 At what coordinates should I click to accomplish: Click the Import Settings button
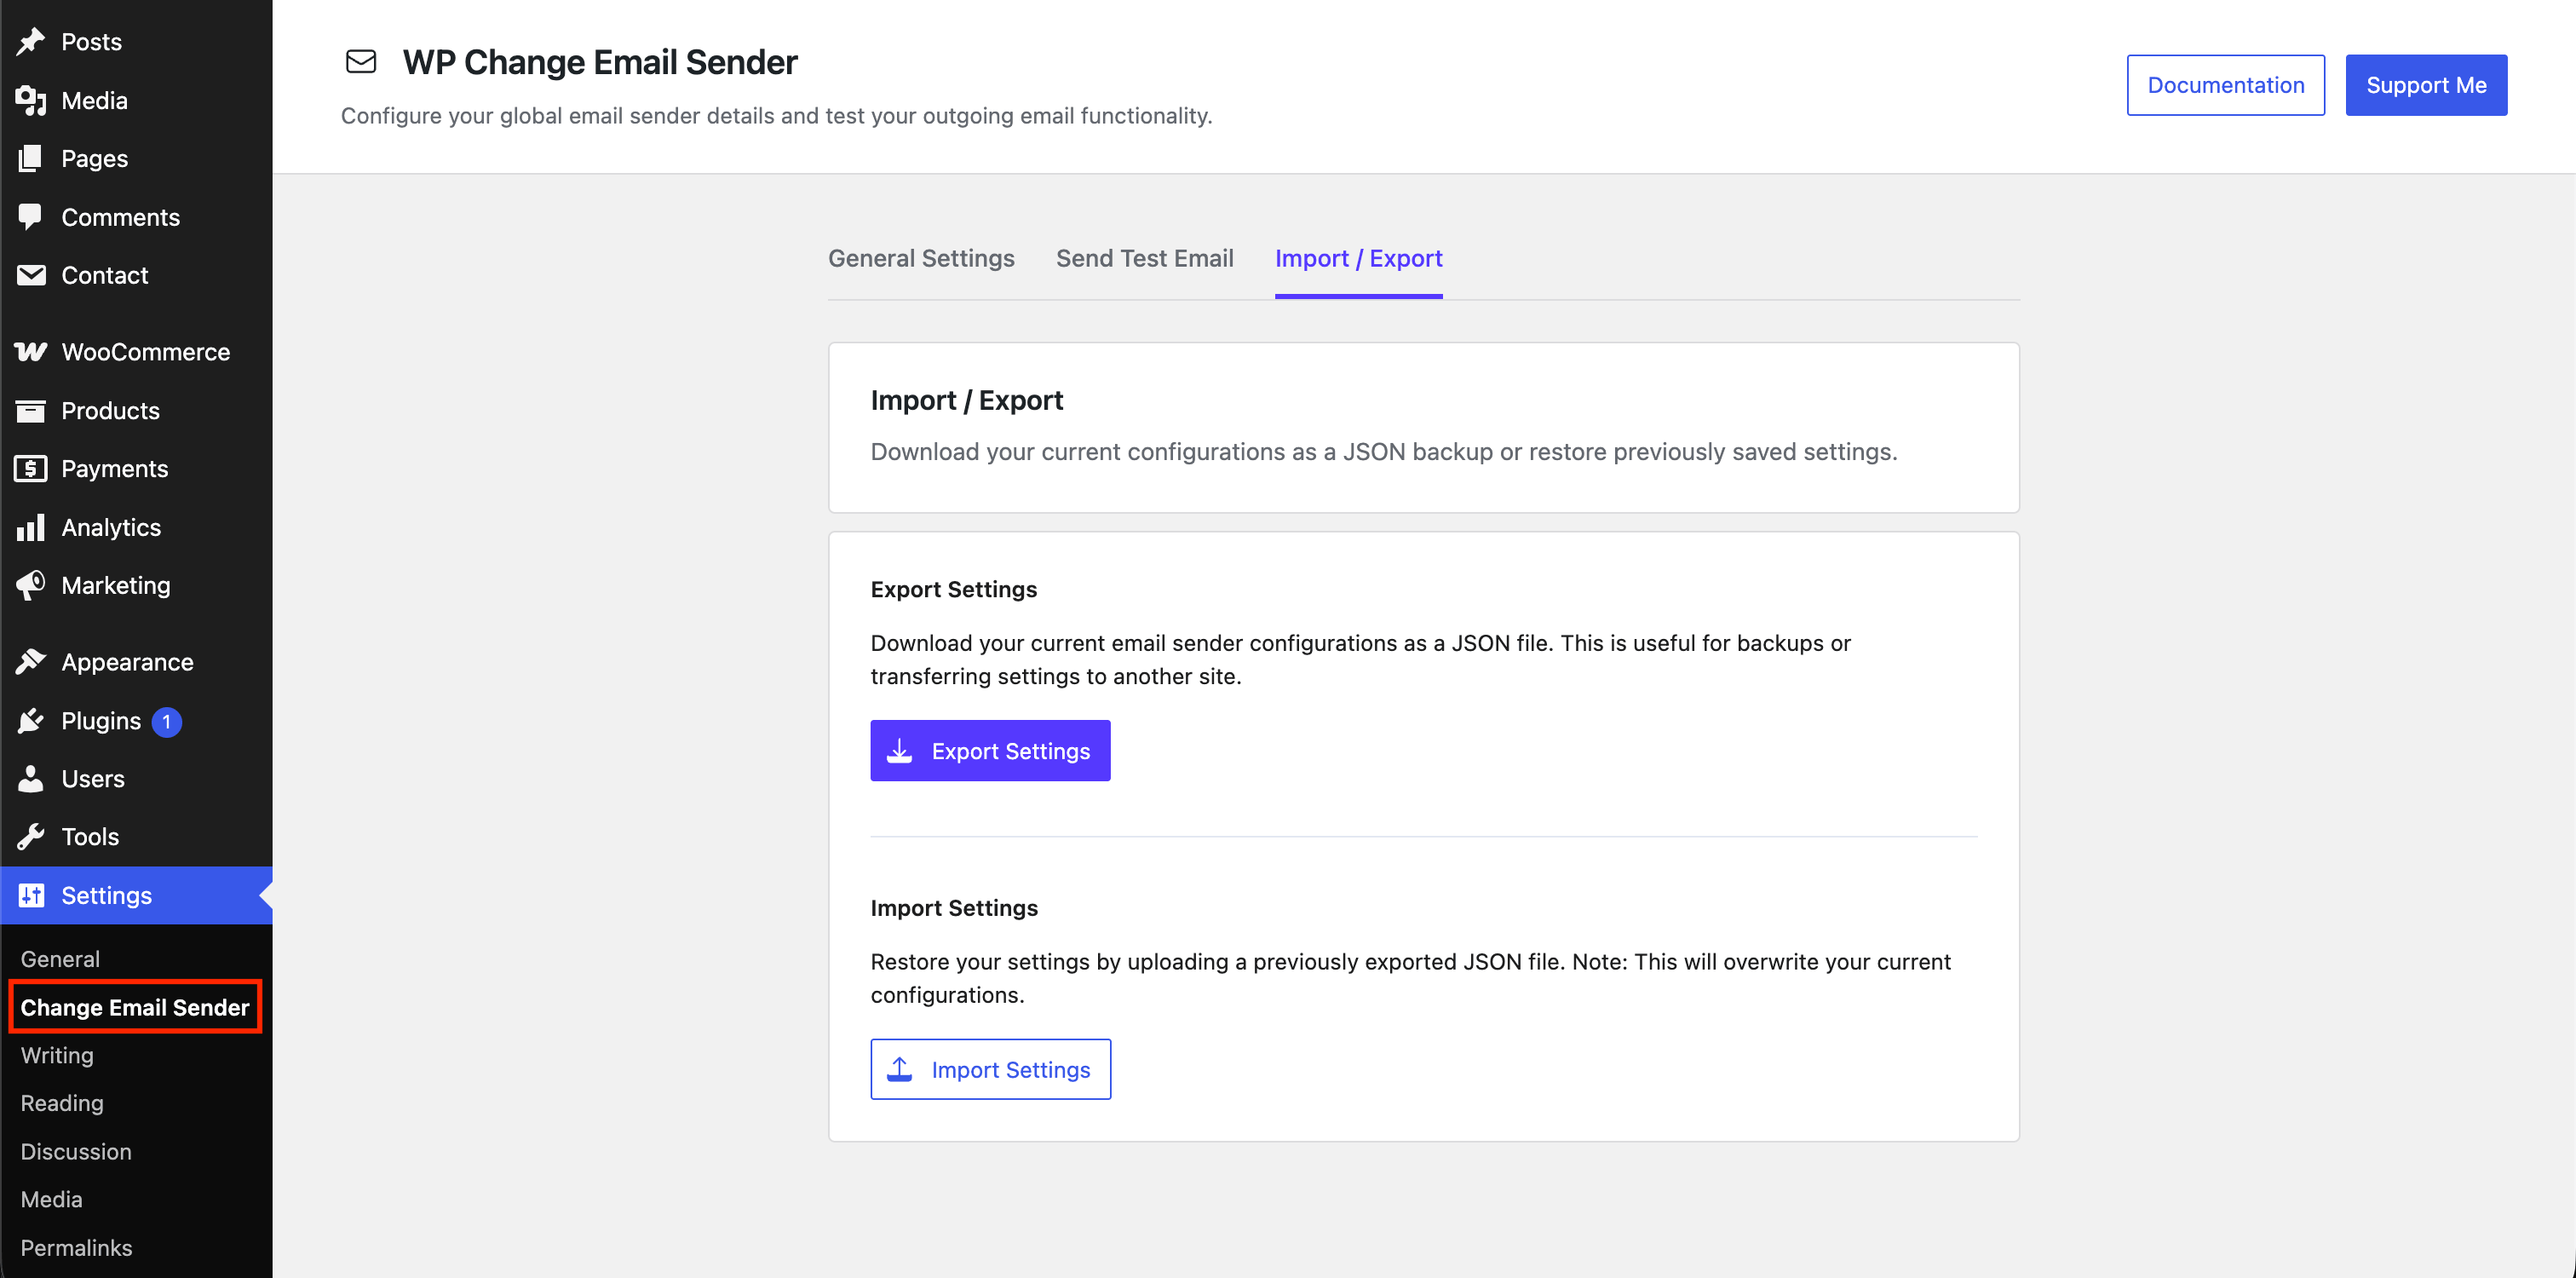990,1069
